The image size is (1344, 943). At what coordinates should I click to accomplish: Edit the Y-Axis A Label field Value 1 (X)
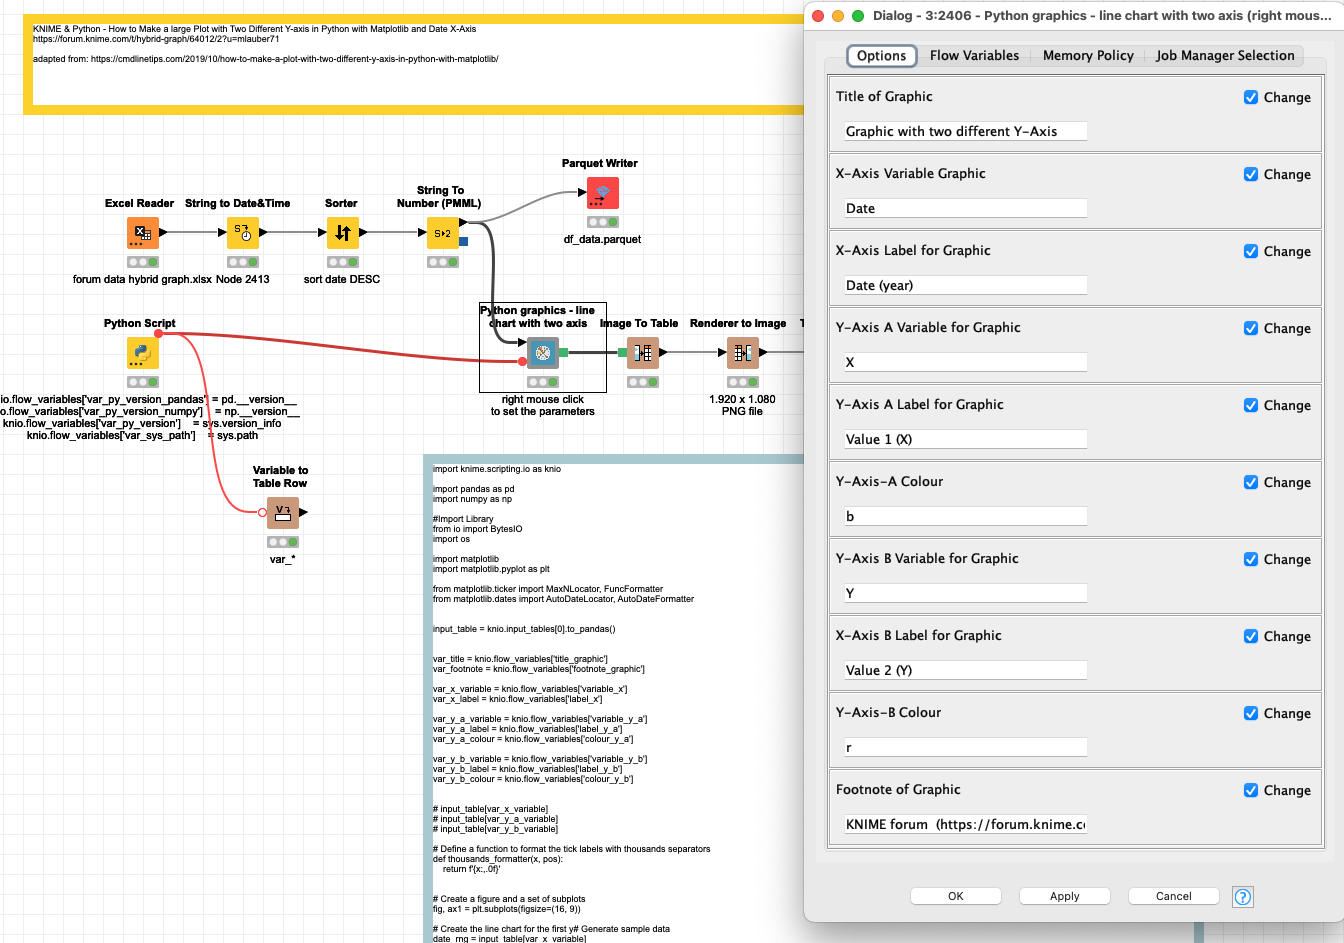point(965,439)
